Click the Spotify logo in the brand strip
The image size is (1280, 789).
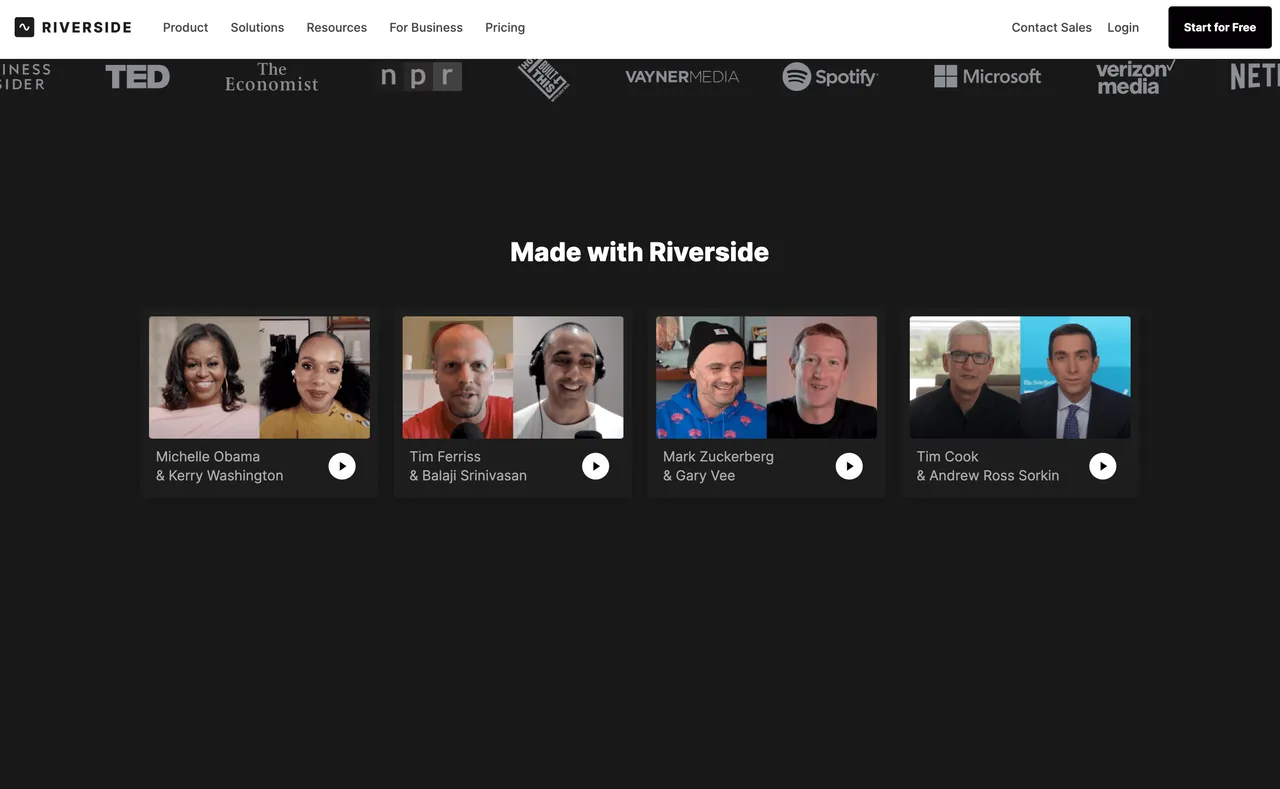[x=829, y=77]
